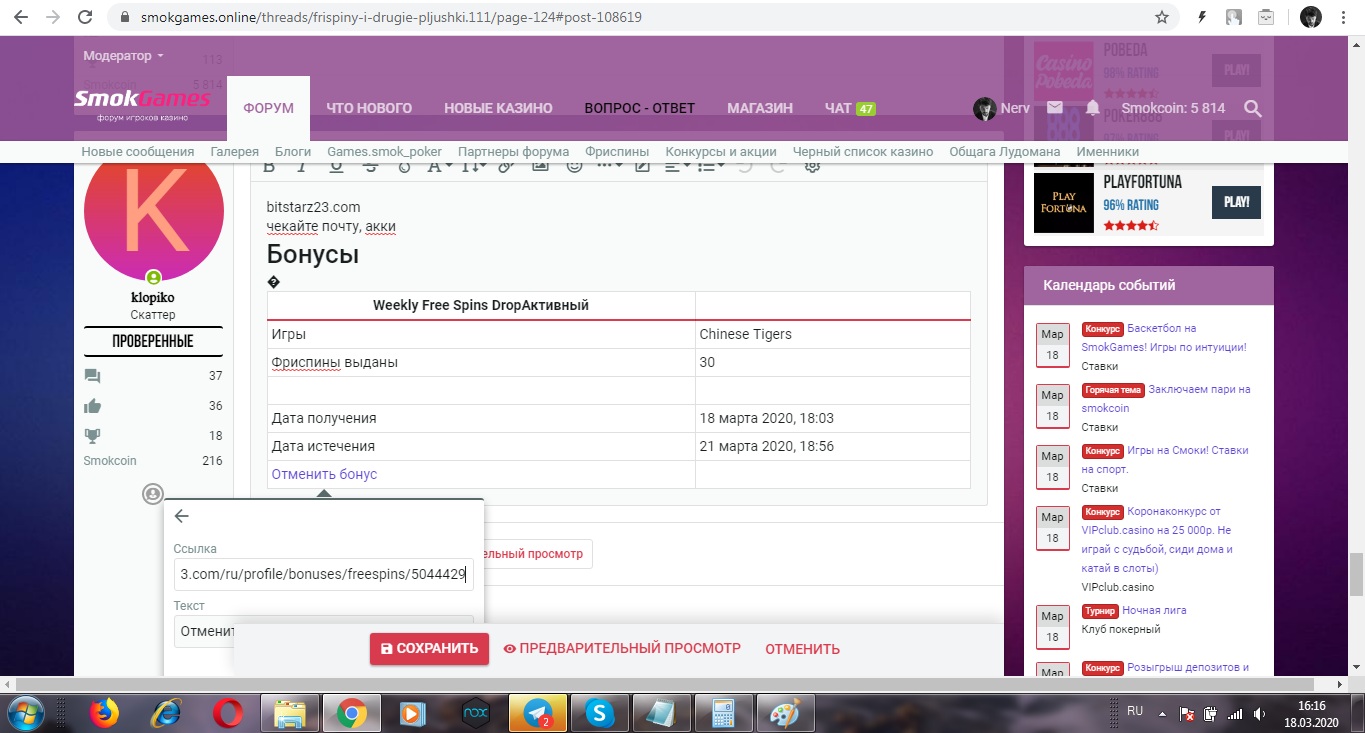The width and height of the screenshot is (1365, 733).
Task: Click the SmokGames logo
Action: click(x=142, y=103)
